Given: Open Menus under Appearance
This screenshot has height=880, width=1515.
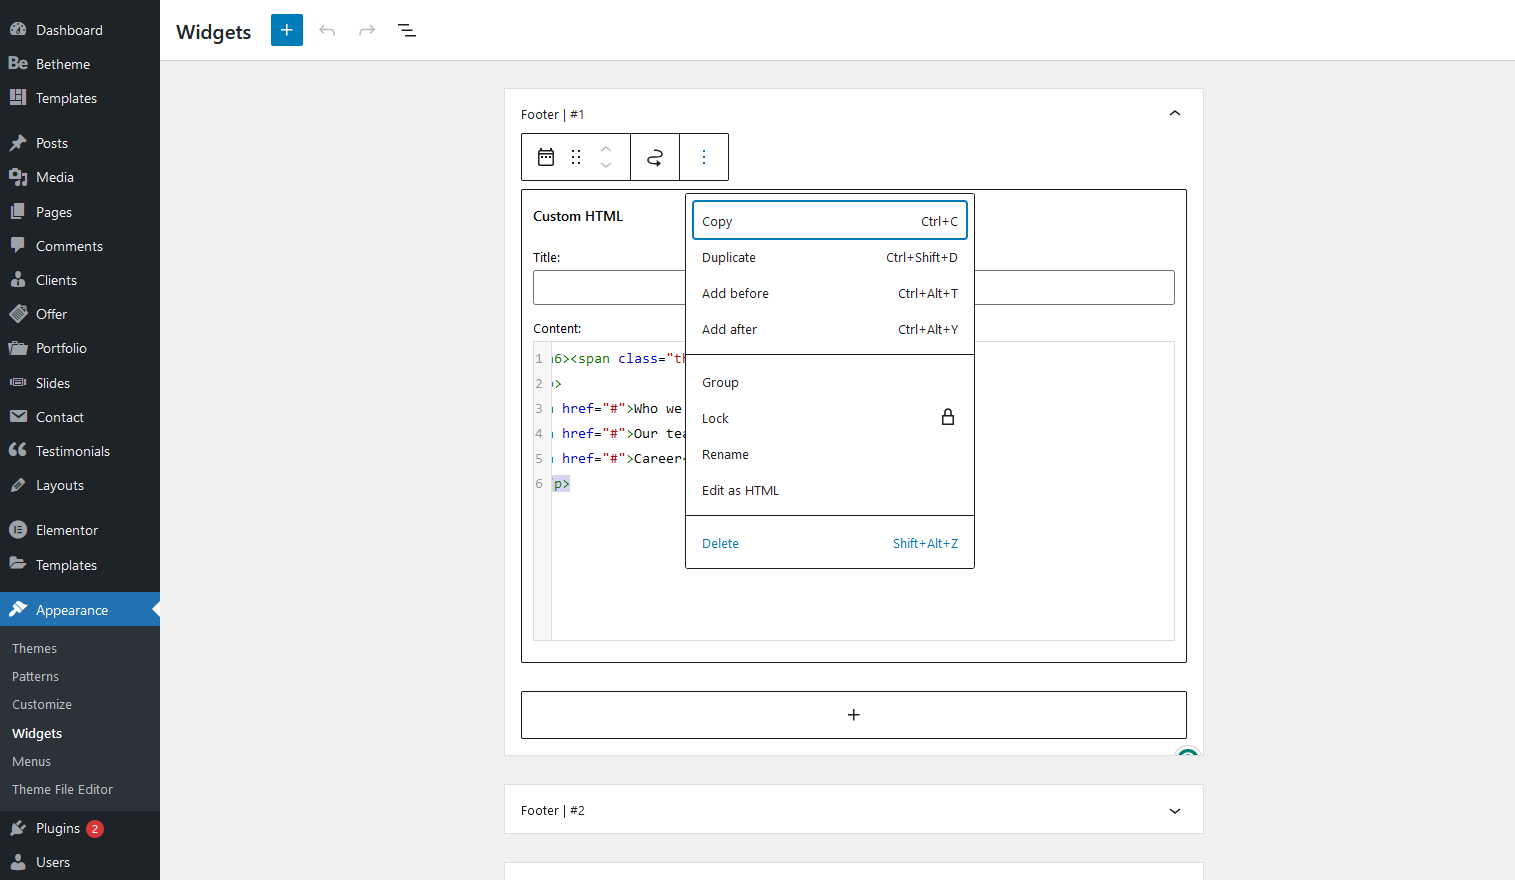Looking at the screenshot, I should (x=31, y=761).
